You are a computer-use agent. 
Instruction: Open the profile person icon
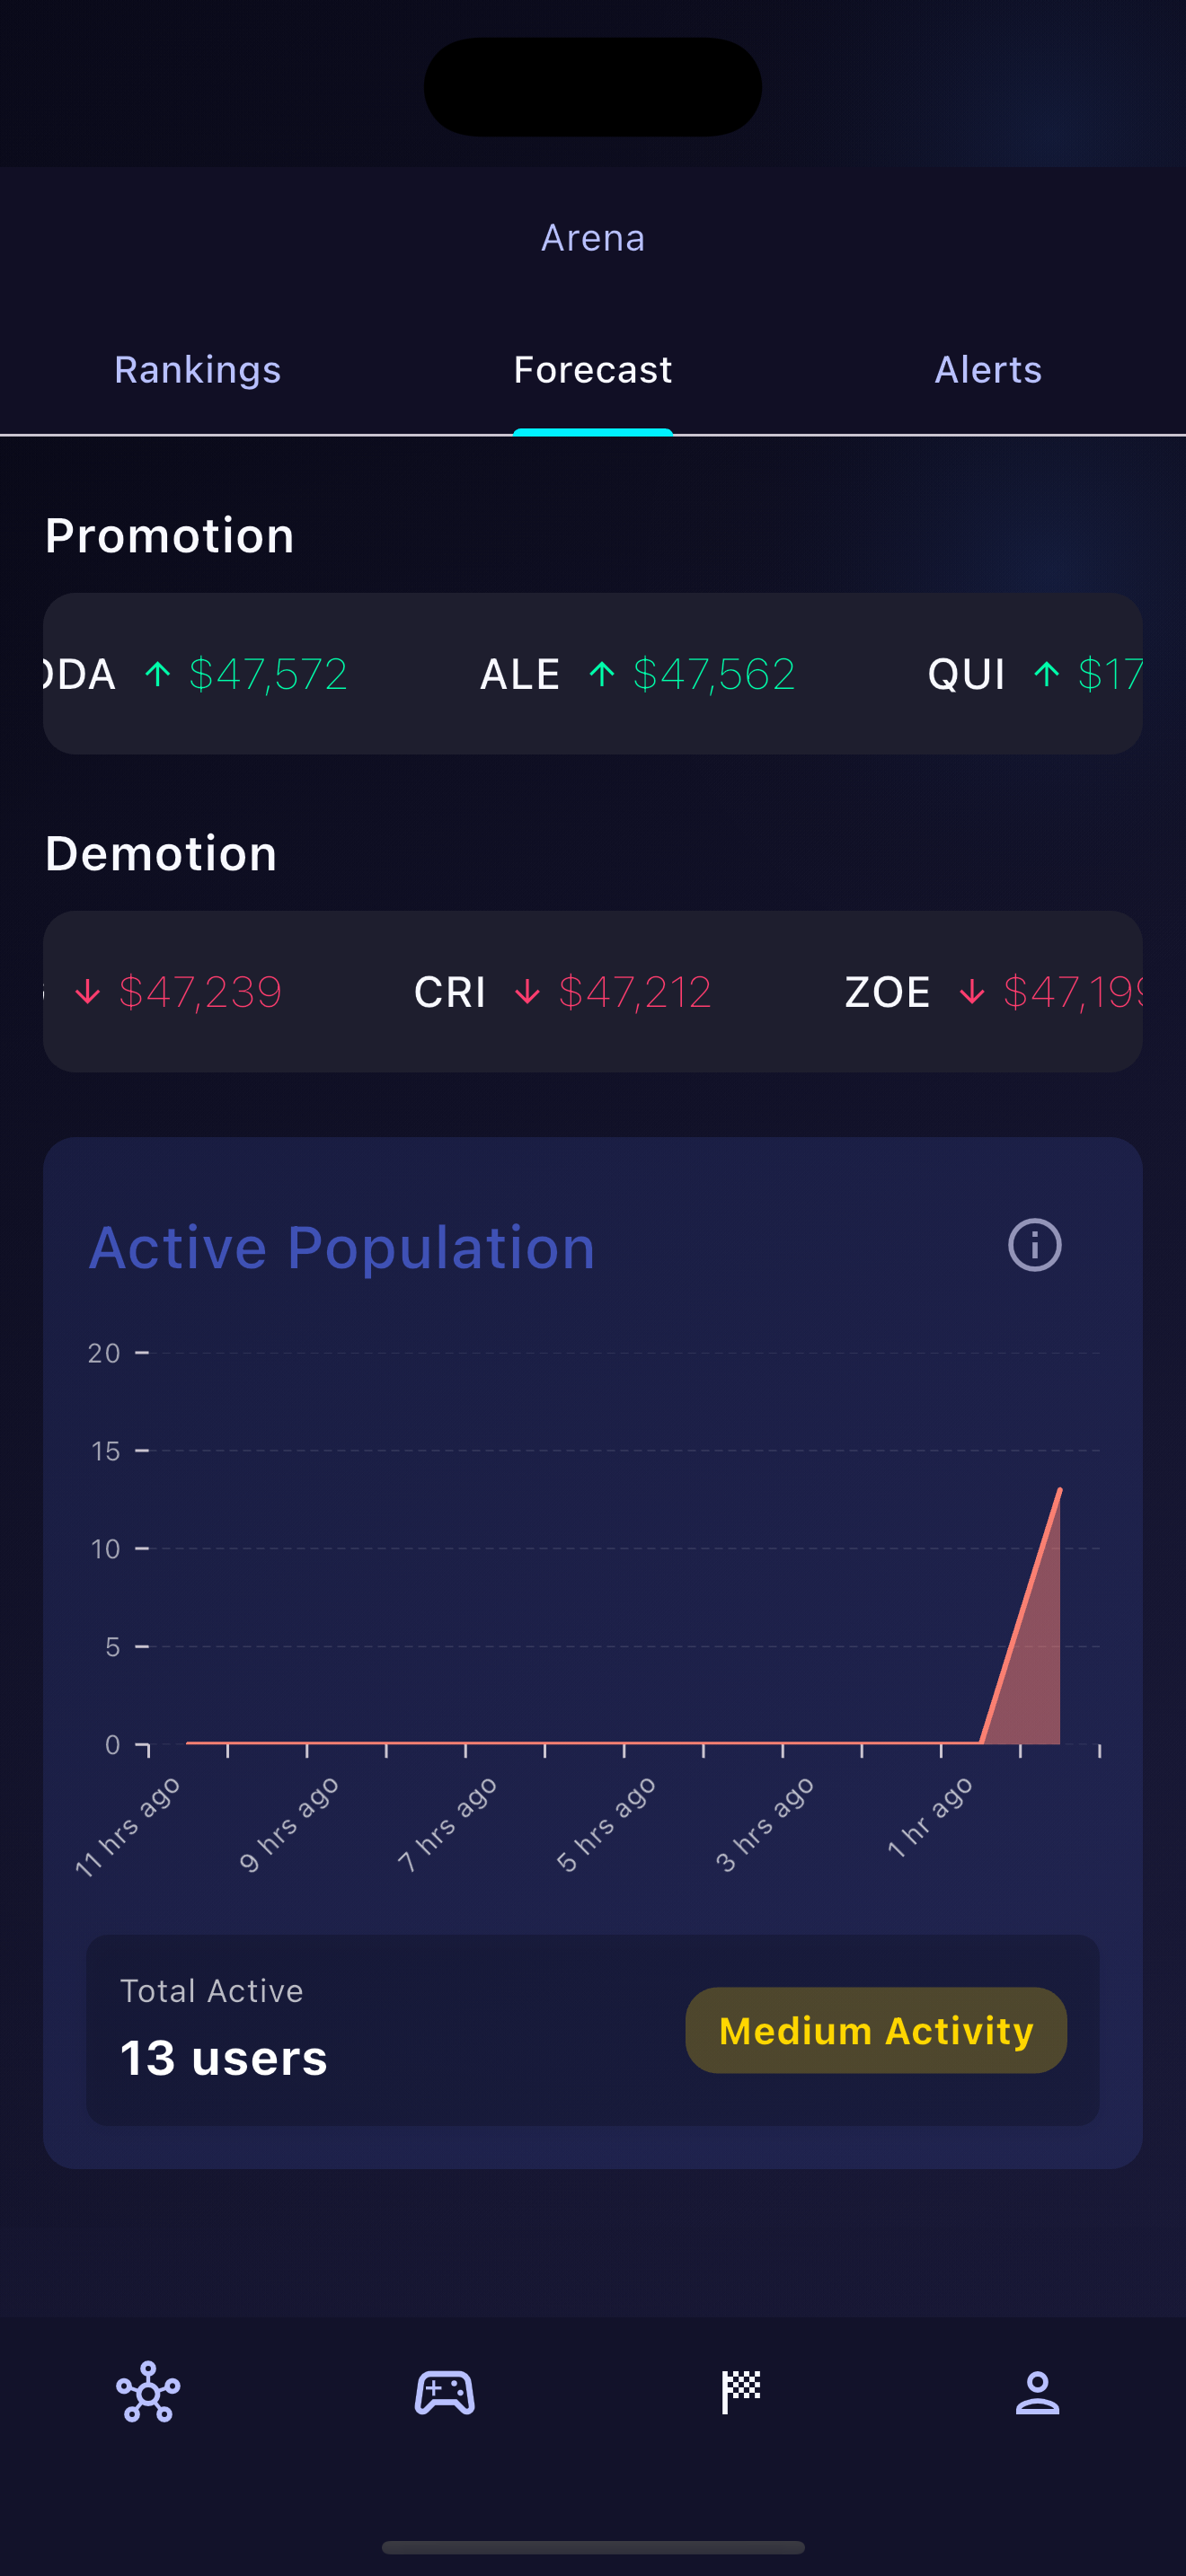[1037, 2392]
